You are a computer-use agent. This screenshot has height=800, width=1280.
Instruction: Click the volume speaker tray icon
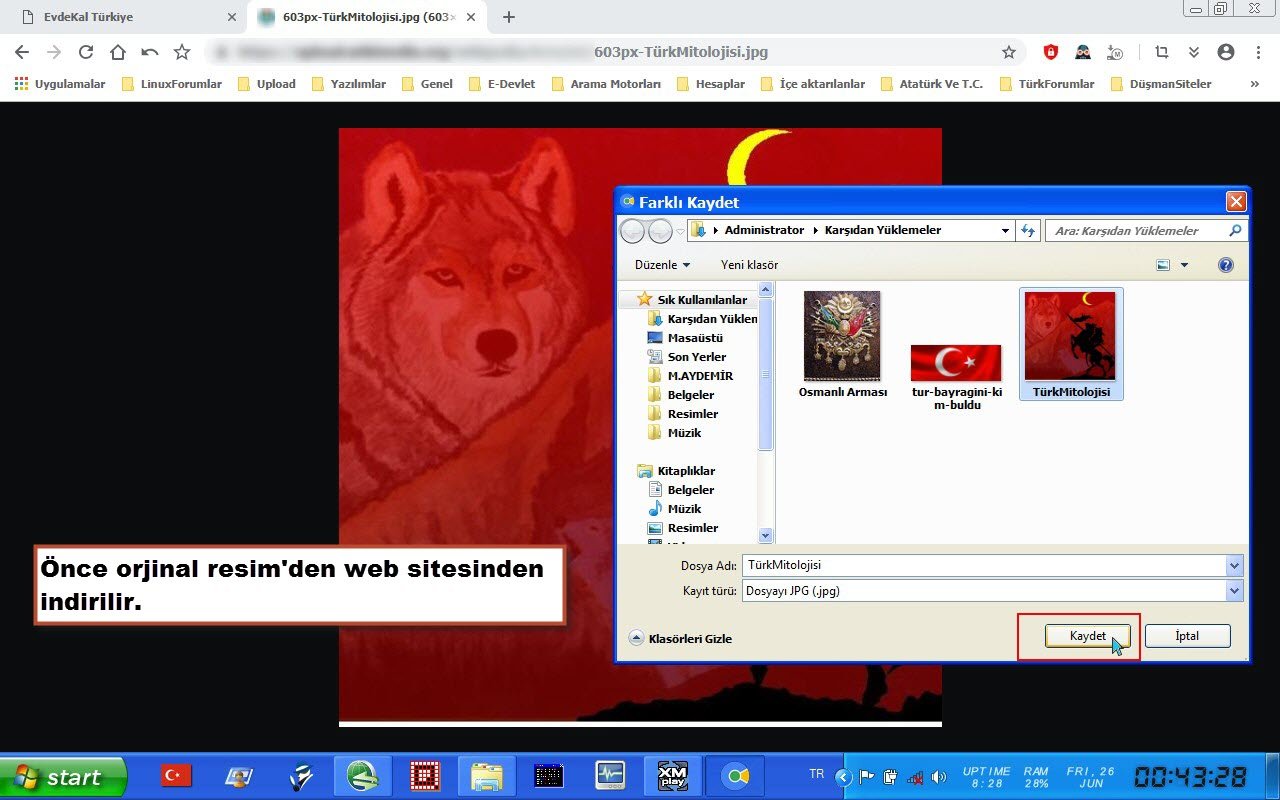coord(938,777)
